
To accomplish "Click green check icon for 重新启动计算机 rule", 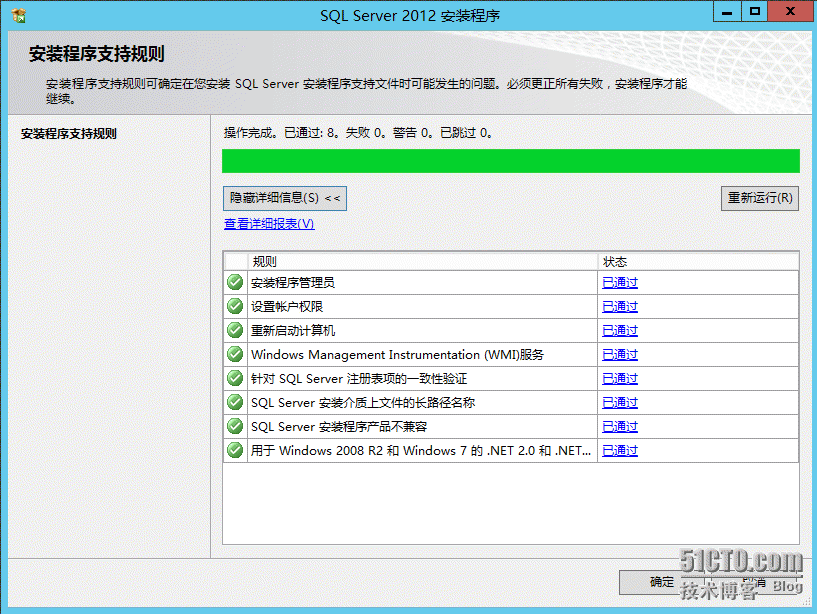I will pyautogui.click(x=235, y=330).
